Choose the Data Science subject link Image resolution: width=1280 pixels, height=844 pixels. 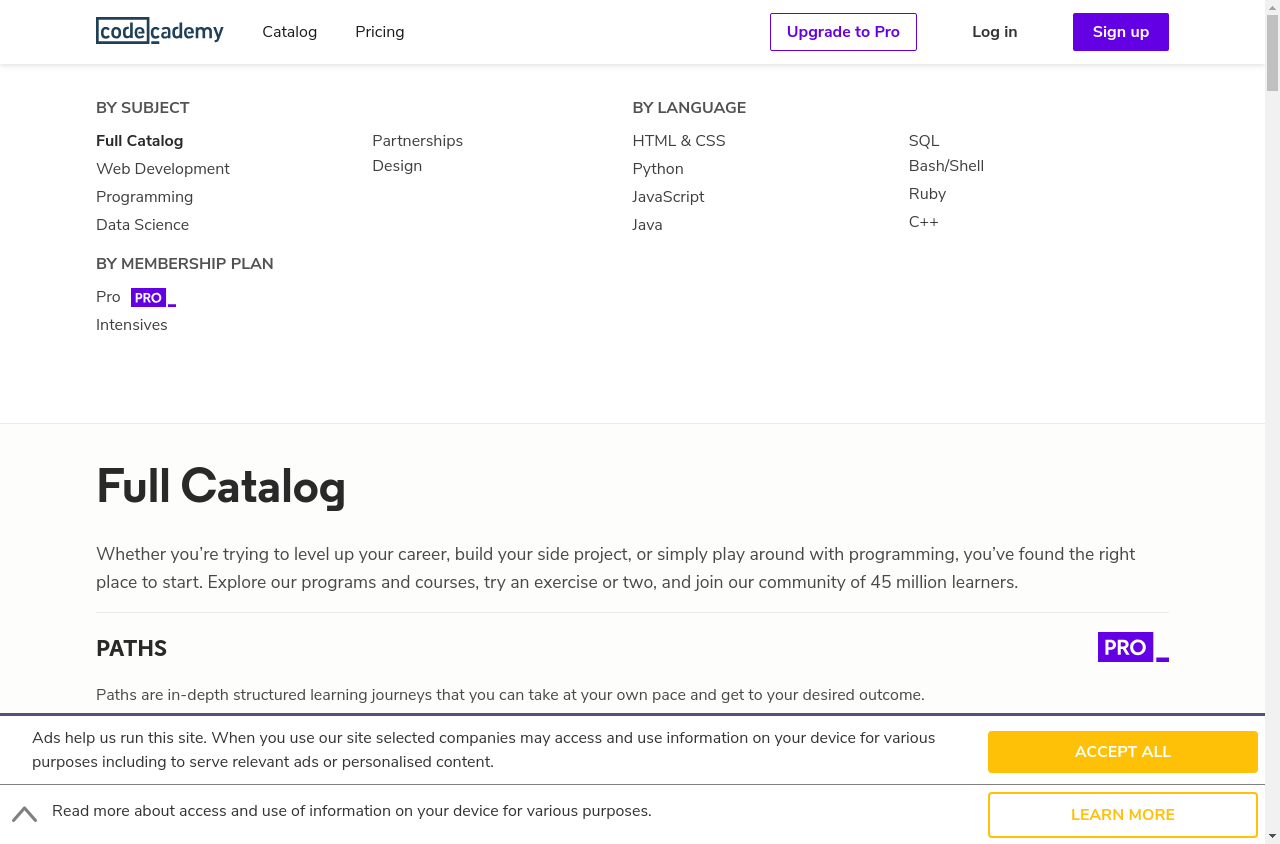[142, 225]
